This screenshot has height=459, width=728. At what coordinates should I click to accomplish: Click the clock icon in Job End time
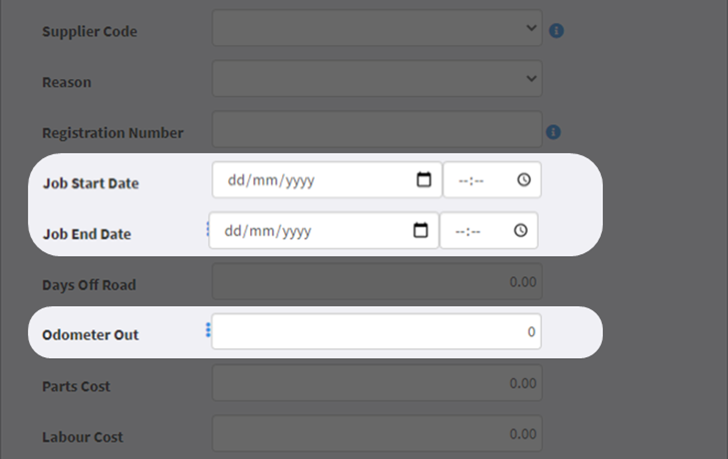coord(520,230)
